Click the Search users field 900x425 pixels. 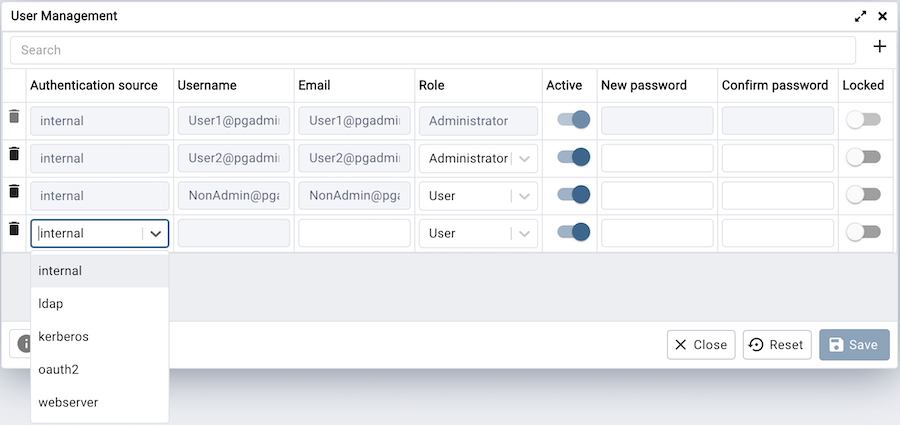pos(432,50)
